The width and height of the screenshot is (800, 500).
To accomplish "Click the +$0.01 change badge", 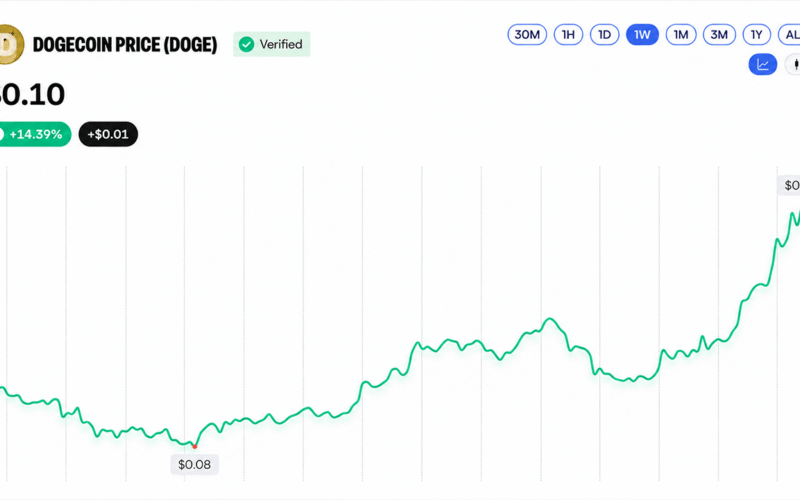I will pyautogui.click(x=108, y=134).
